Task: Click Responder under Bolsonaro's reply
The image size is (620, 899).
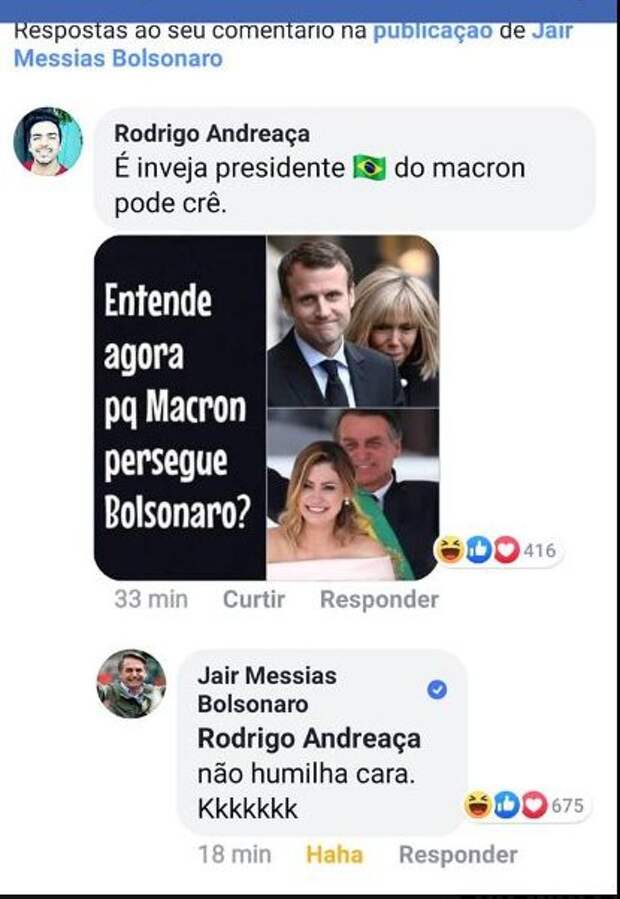Action: coord(458,855)
